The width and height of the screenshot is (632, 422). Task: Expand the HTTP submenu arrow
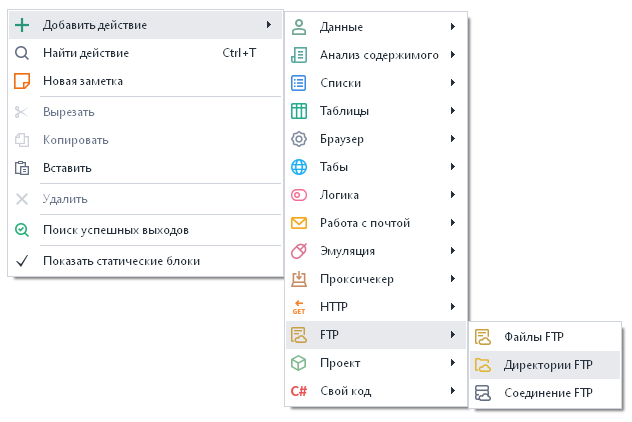pyautogui.click(x=454, y=306)
